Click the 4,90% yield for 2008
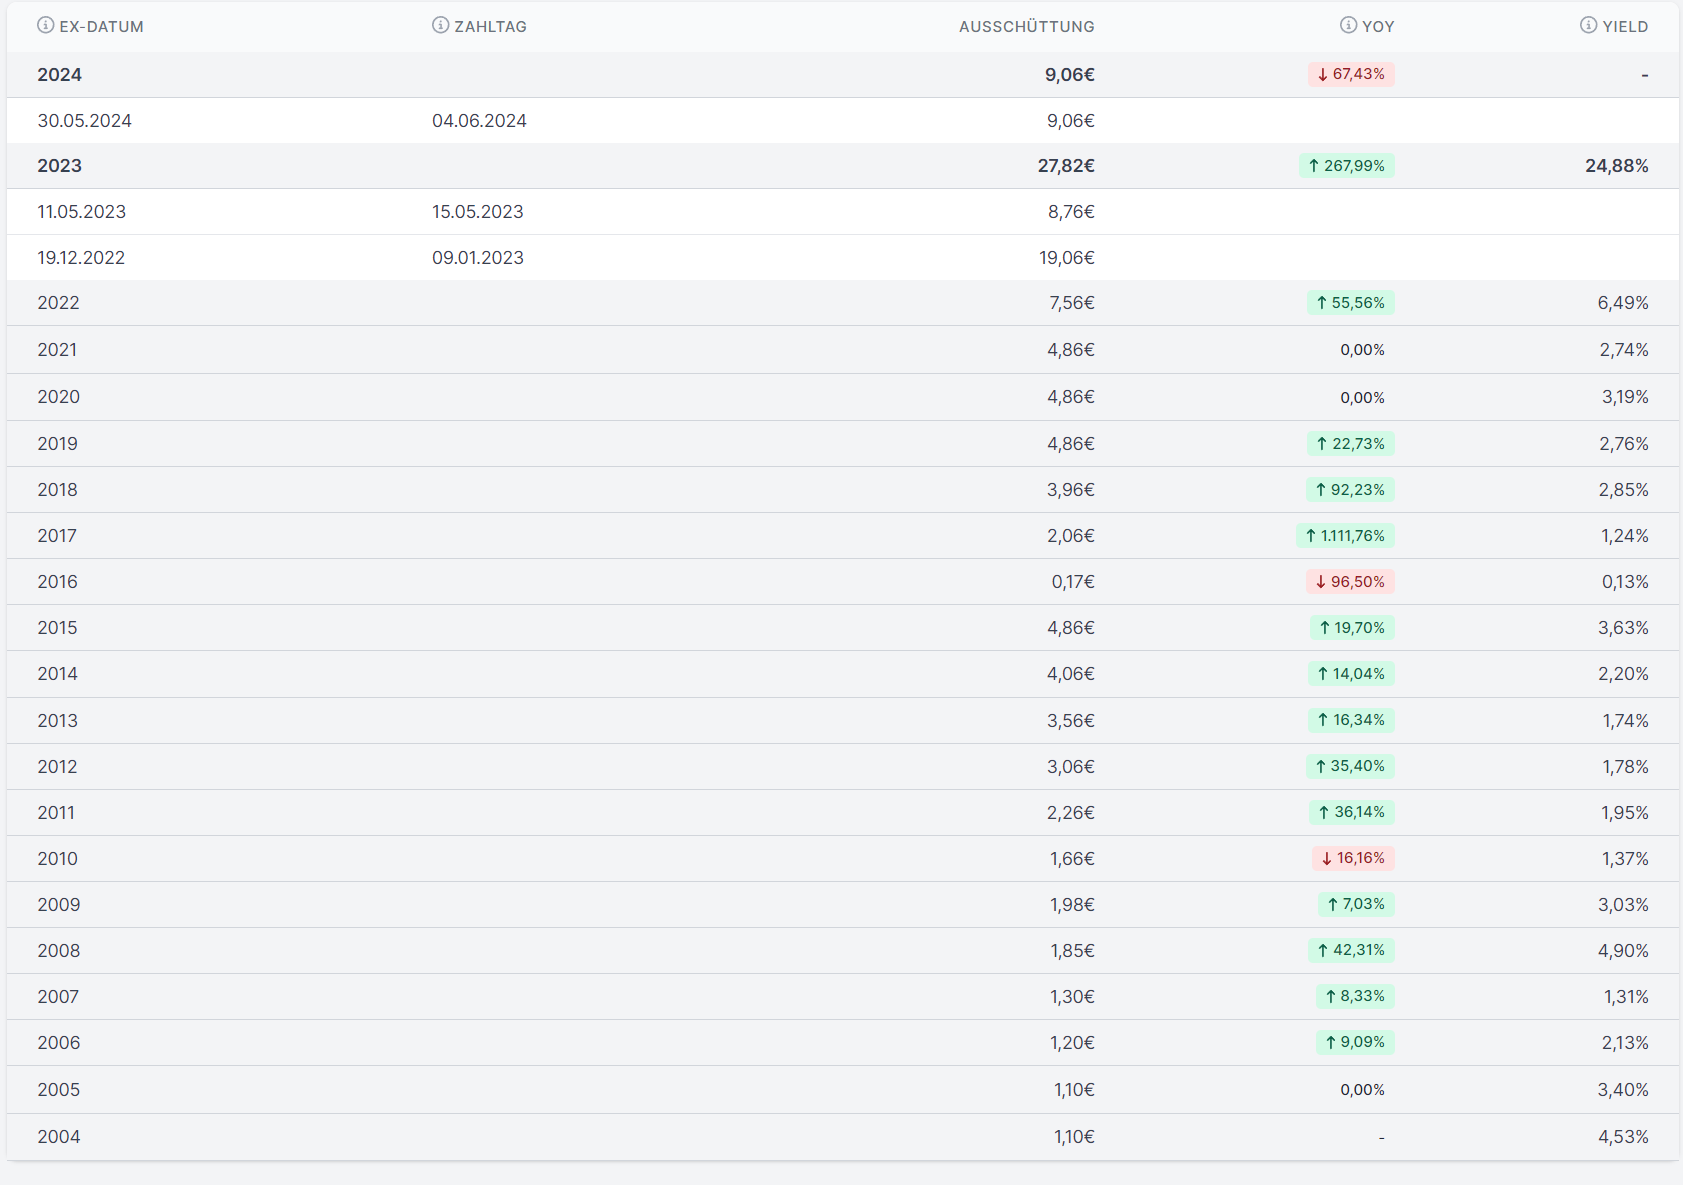 (x=1623, y=951)
